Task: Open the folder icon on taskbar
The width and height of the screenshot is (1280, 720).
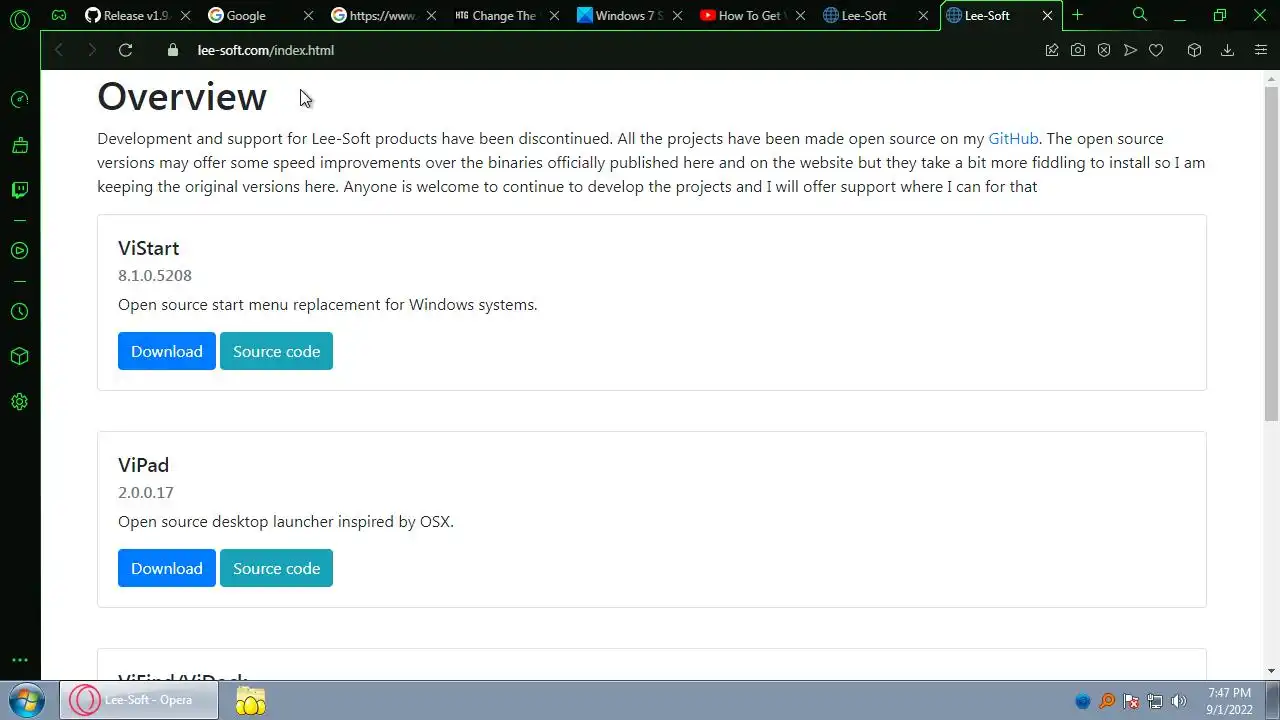Action: (x=250, y=700)
